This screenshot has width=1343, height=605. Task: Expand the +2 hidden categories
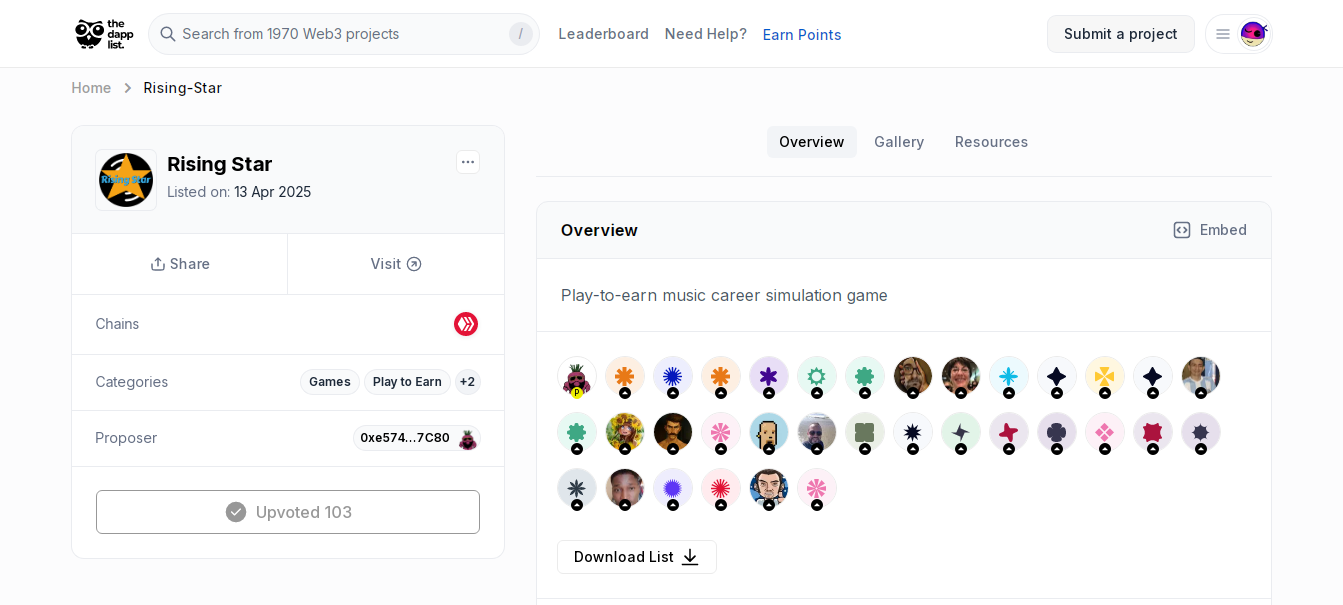pos(467,382)
